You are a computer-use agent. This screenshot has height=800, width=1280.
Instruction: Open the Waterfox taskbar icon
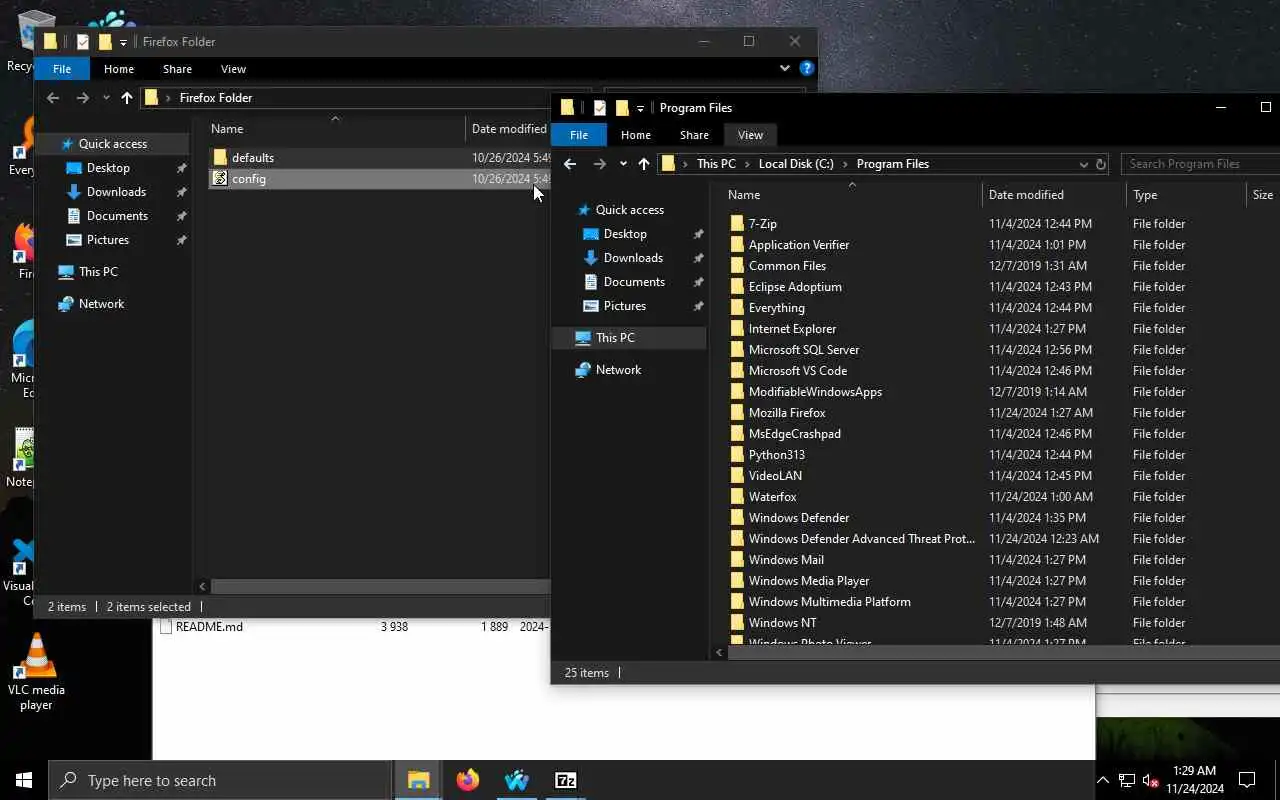click(x=516, y=780)
